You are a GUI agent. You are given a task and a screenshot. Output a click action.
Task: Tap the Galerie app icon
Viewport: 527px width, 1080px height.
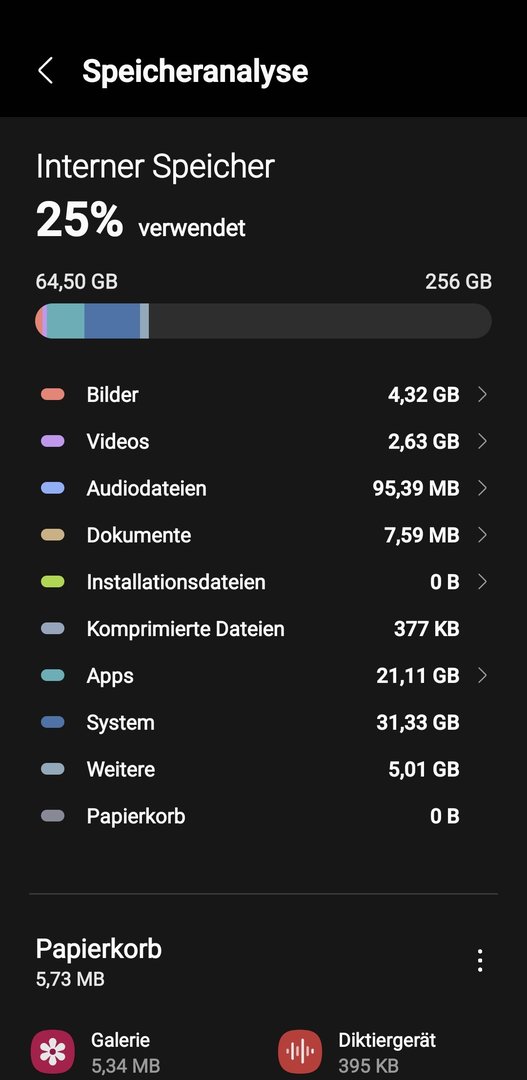pos(53,1051)
